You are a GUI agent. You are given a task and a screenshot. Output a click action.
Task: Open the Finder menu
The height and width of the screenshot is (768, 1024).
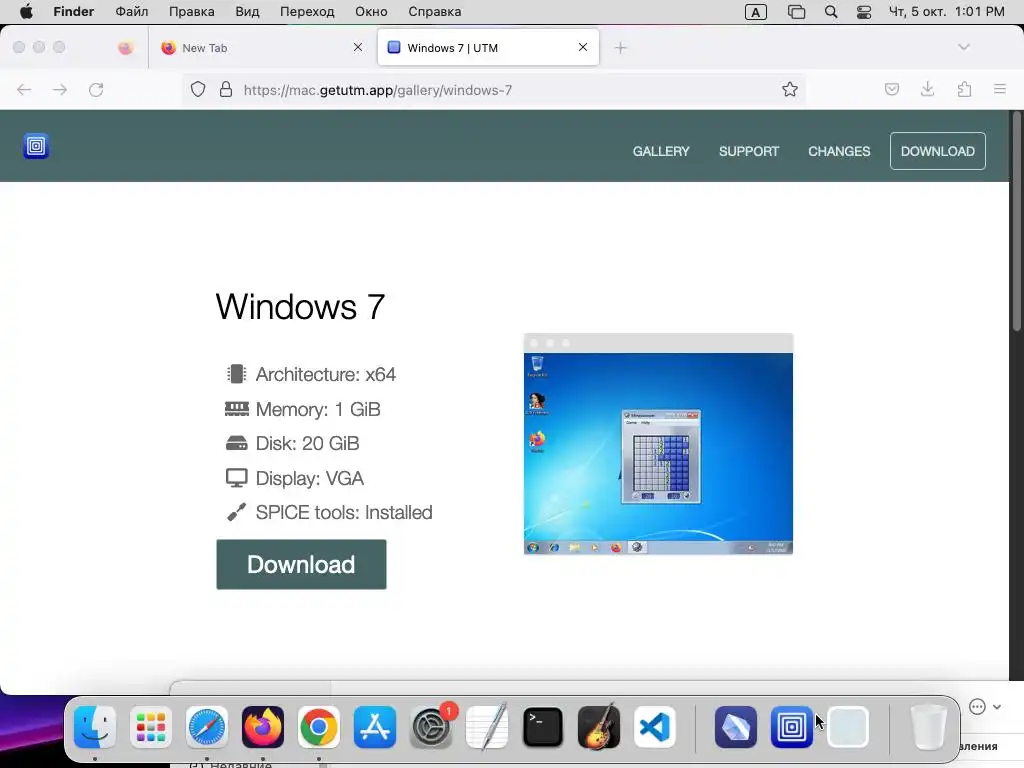click(73, 12)
